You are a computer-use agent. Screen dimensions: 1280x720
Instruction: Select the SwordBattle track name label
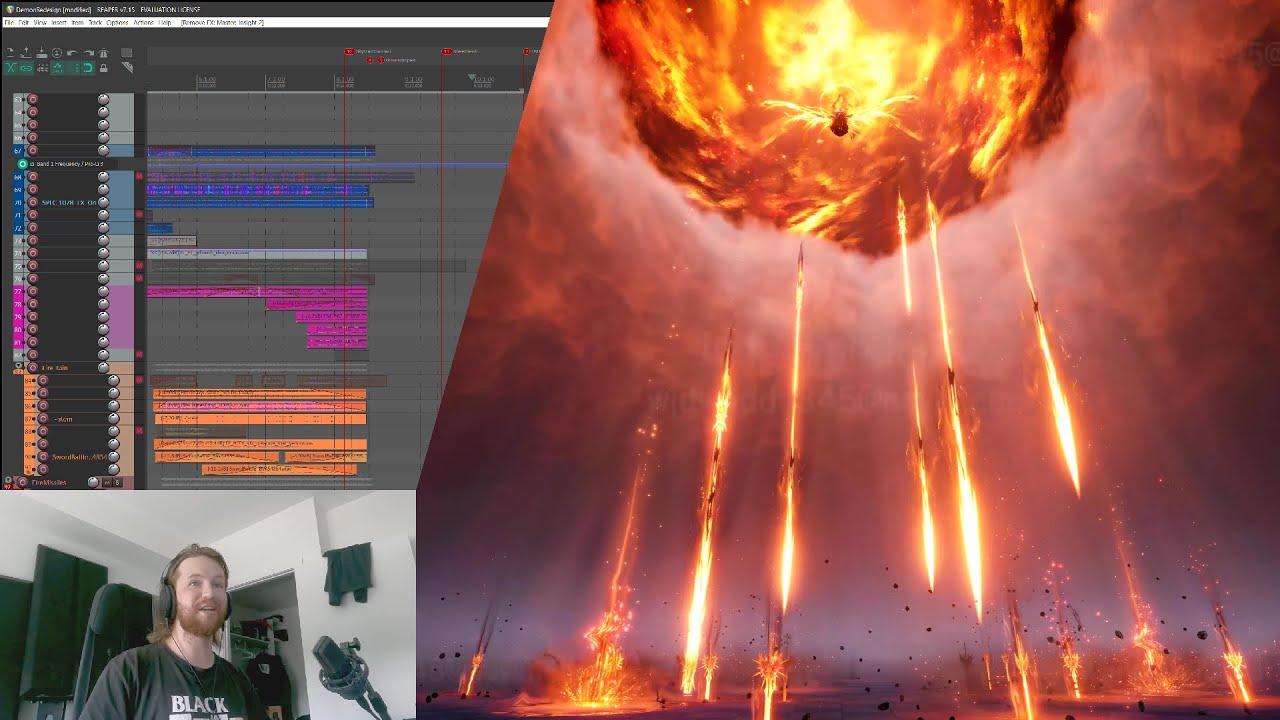[x=79, y=457]
